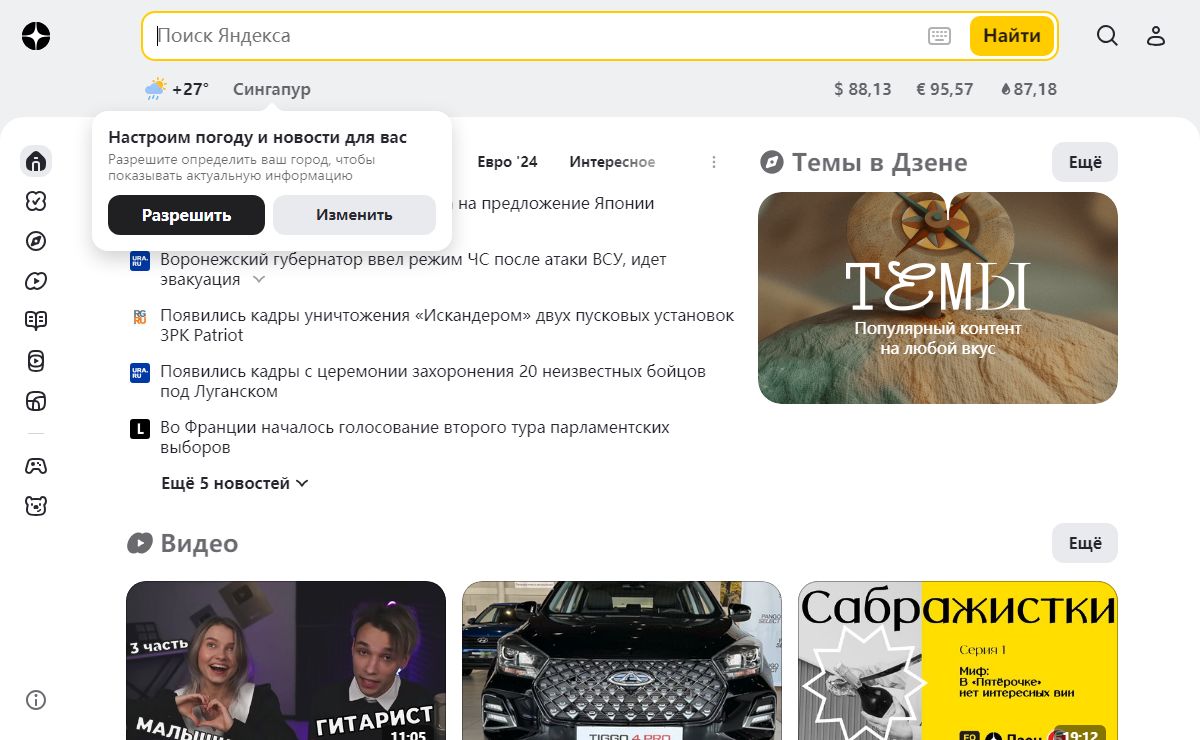Open the ГИТАРИСТ video thumbnail
The height and width of the screenshot is (740, 1200).
(x=286, y=661)
